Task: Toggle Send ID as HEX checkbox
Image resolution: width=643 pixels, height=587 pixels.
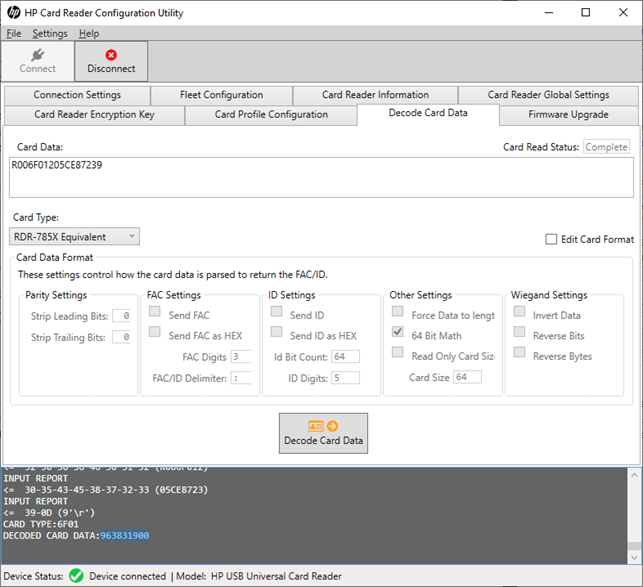Action: (x=276, y=331)
